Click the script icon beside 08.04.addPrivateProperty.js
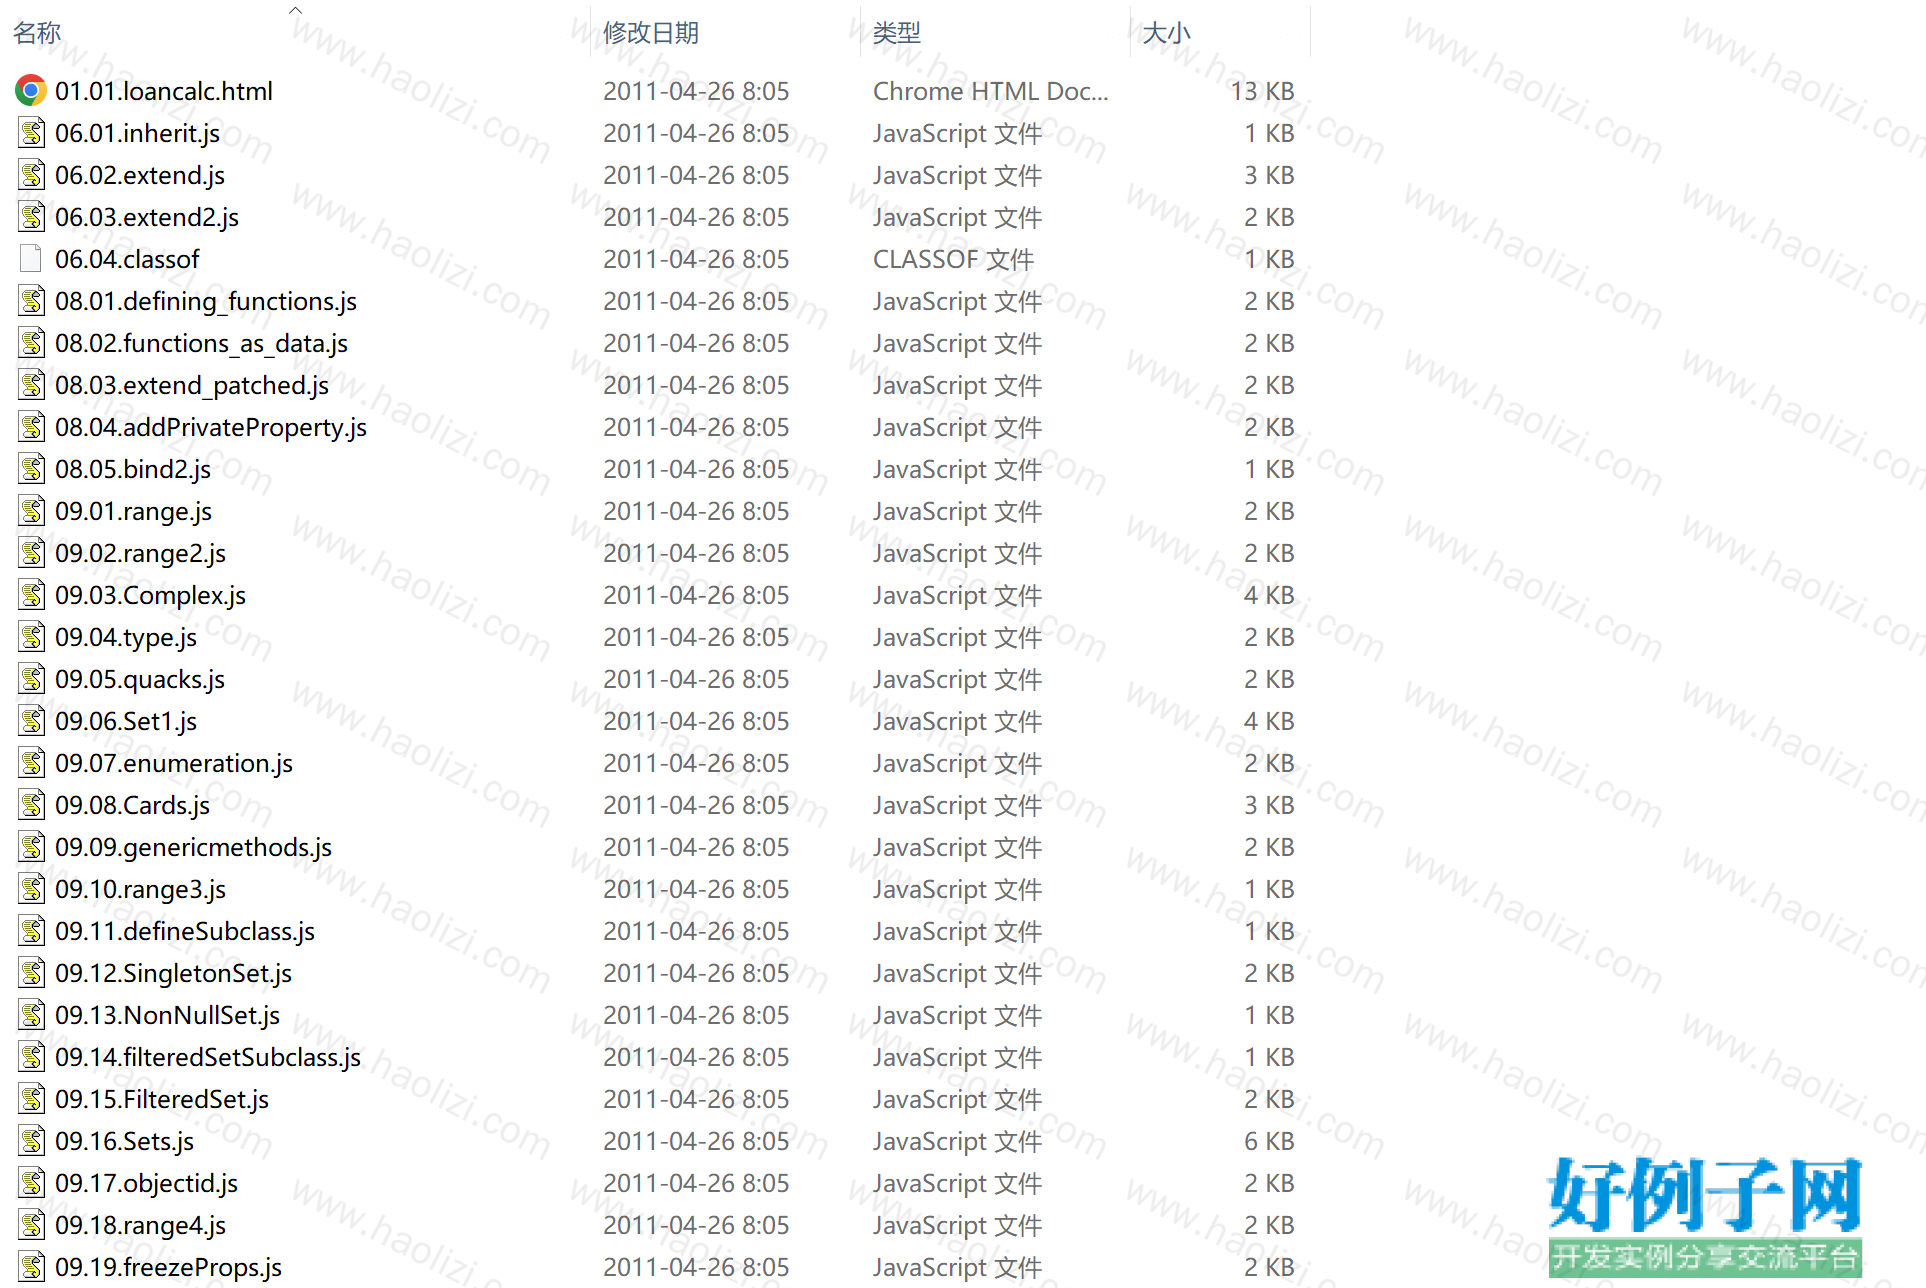Viewport: 1926px width, 1288px height. coord(32,427)
